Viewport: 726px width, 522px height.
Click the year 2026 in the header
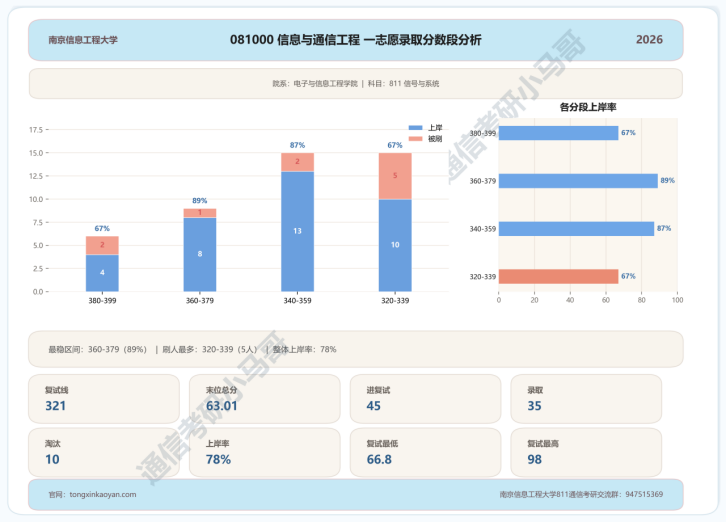(649, 39)
